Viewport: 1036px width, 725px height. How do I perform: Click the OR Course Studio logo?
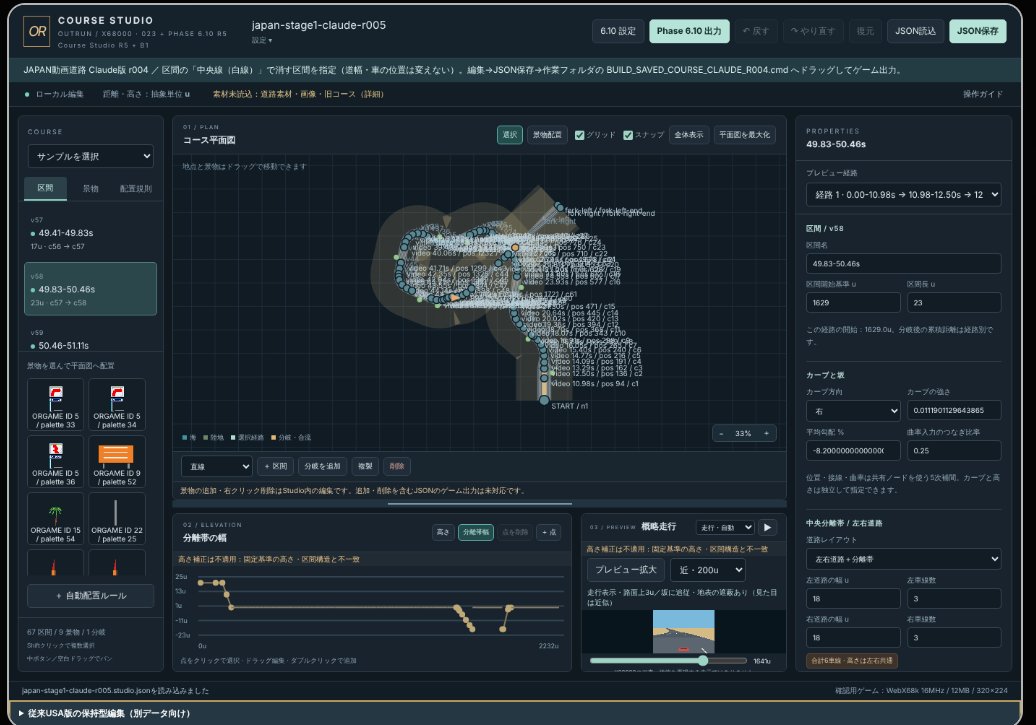tap(37, 31)
